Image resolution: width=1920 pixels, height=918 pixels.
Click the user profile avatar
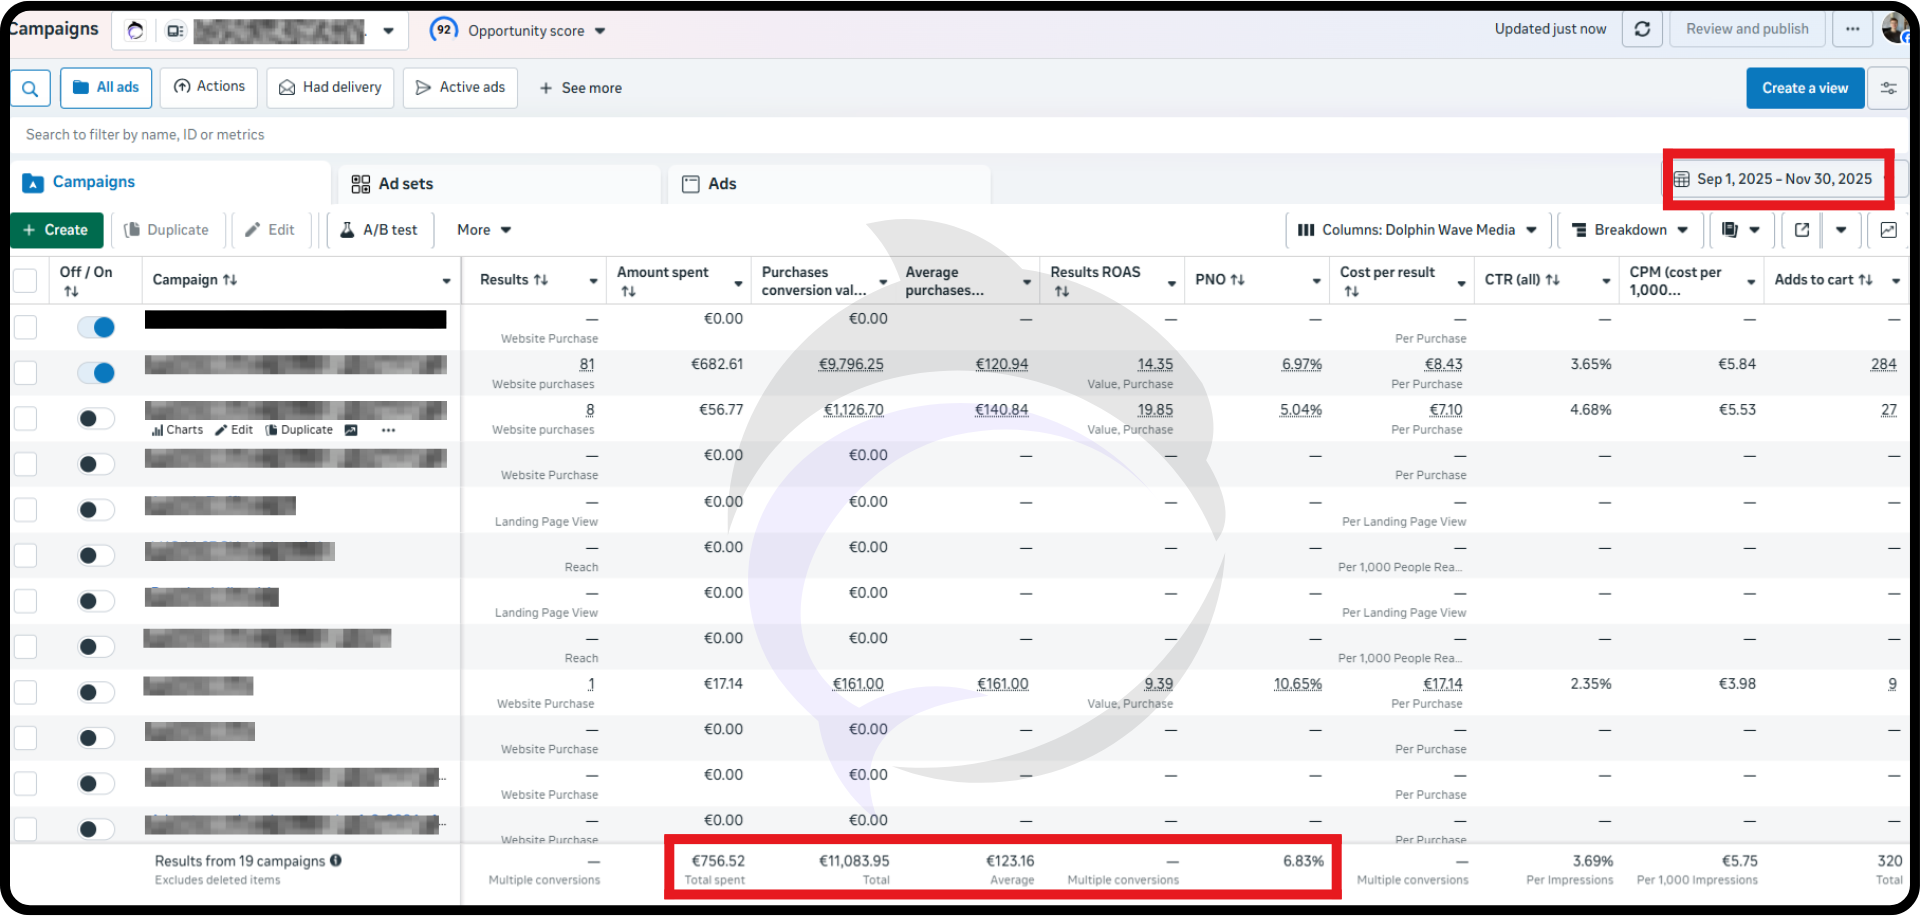point(1894,28)
